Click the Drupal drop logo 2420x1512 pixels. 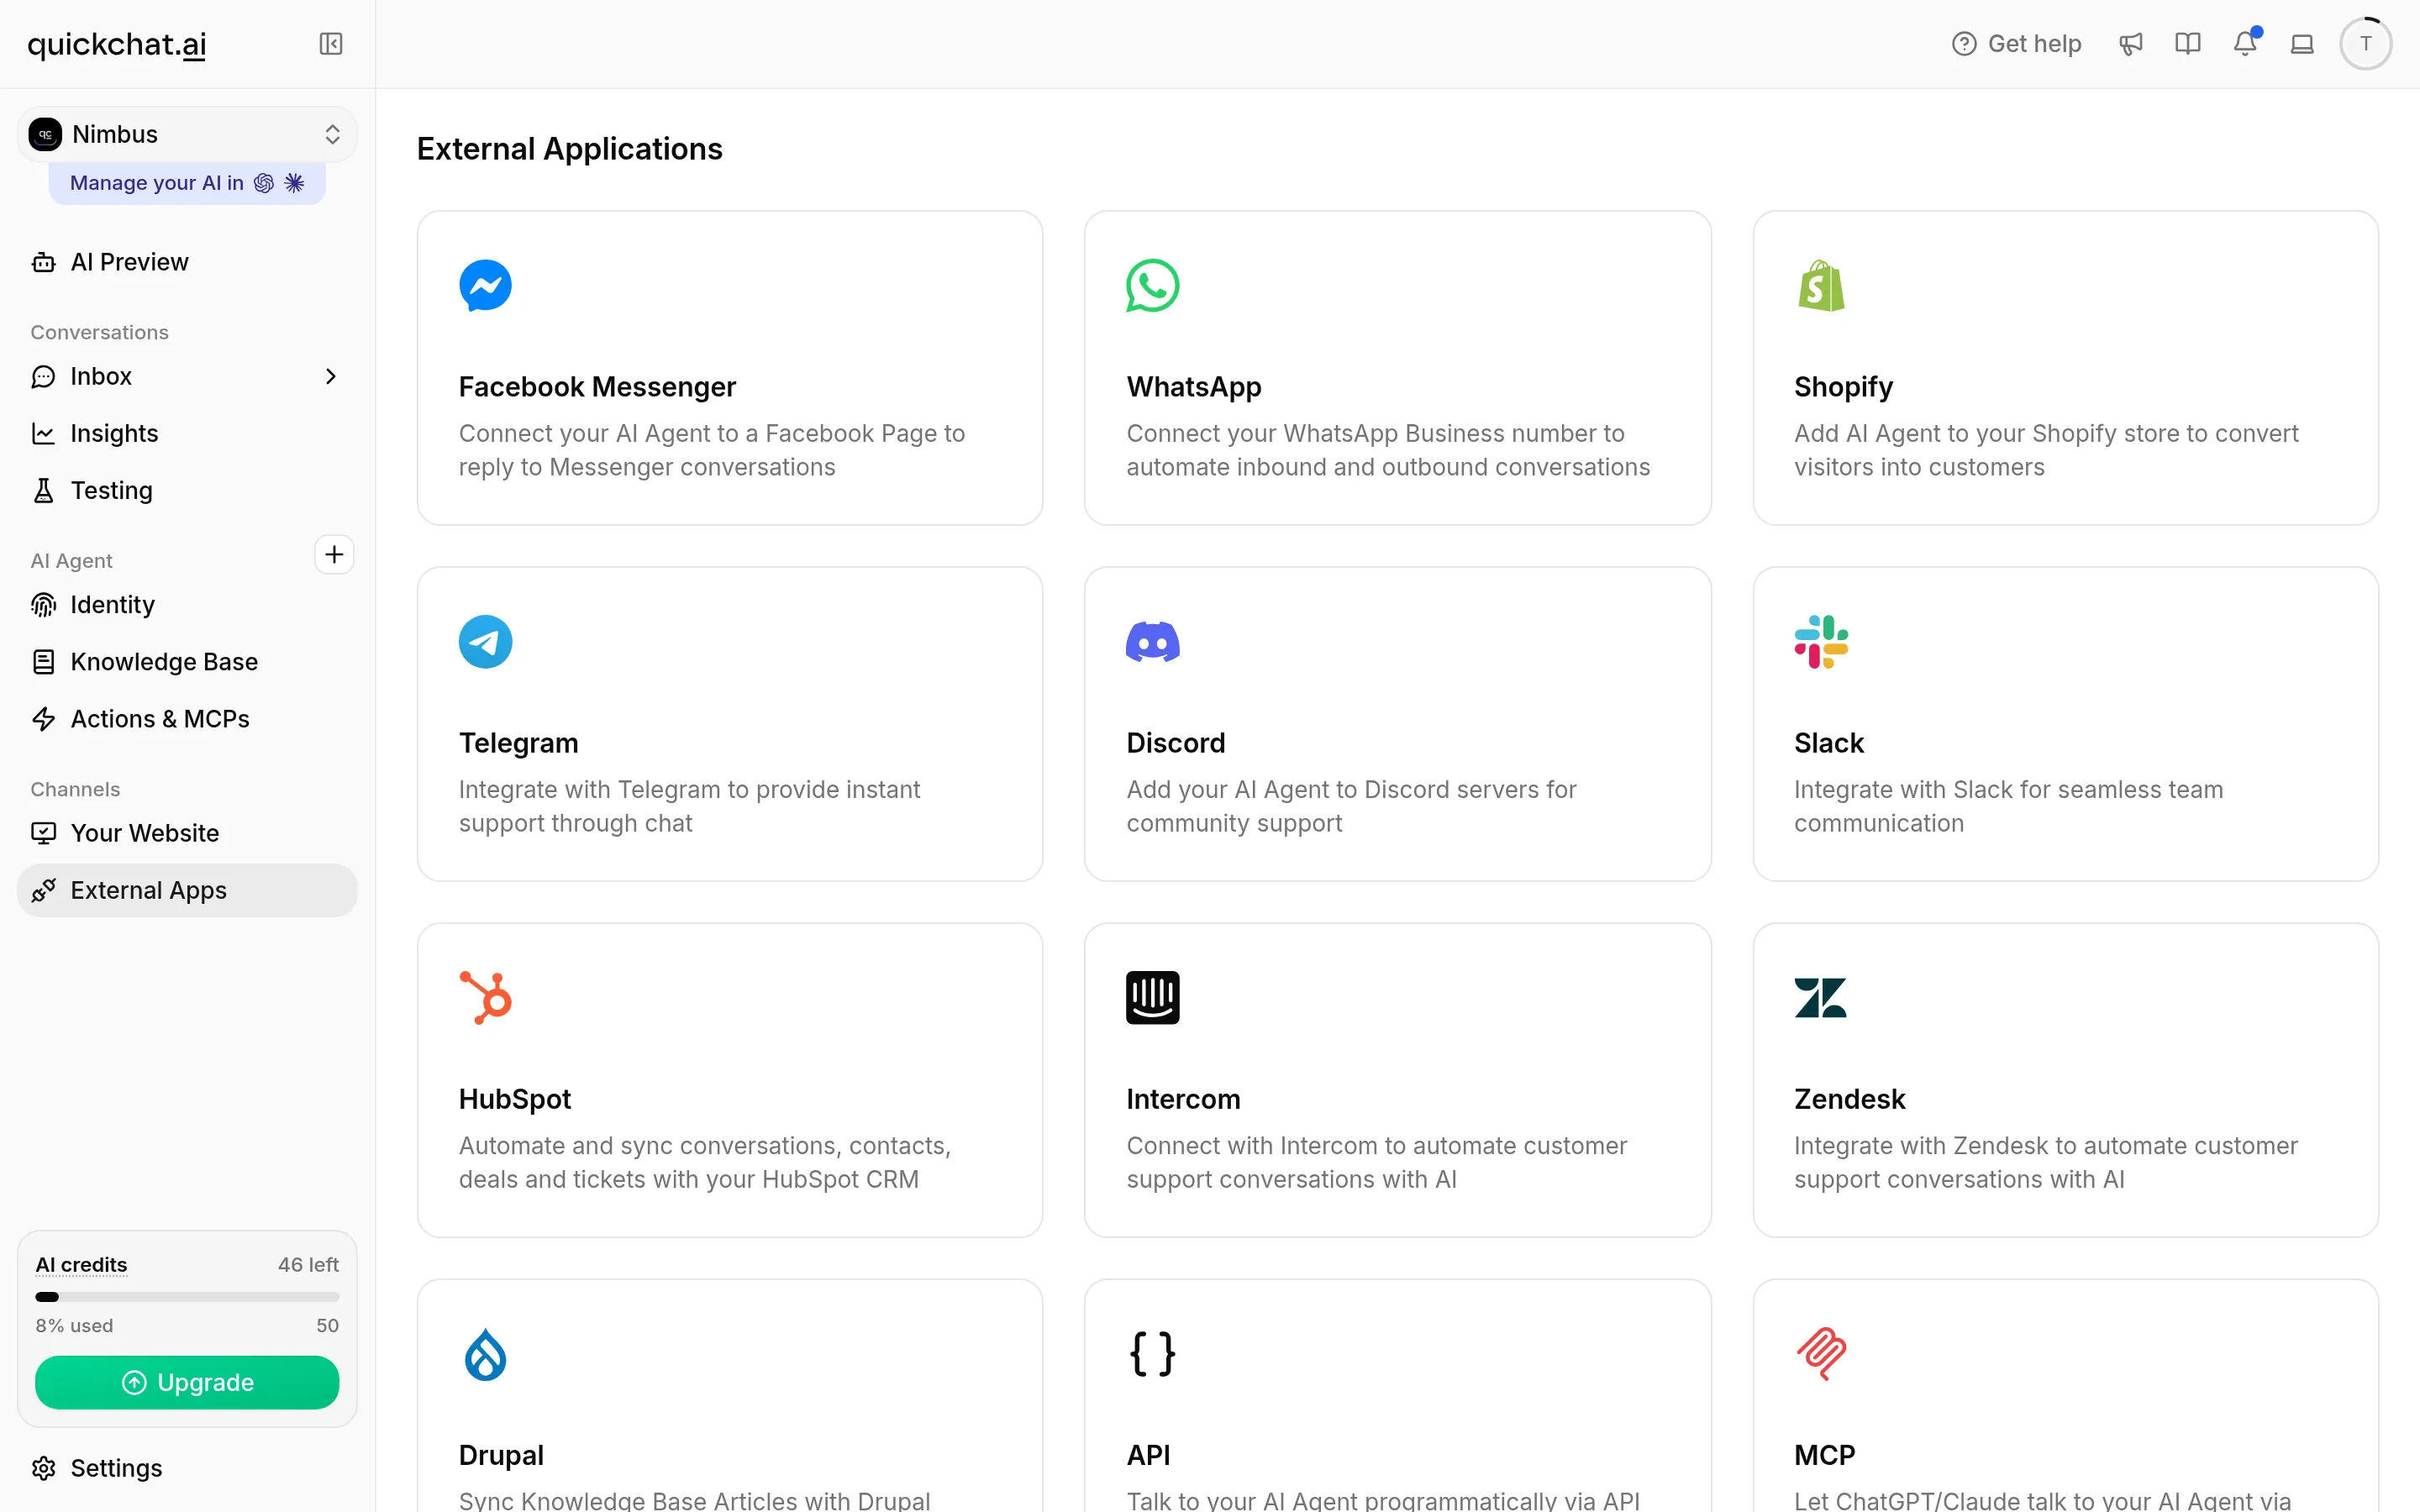[485, 1354]
